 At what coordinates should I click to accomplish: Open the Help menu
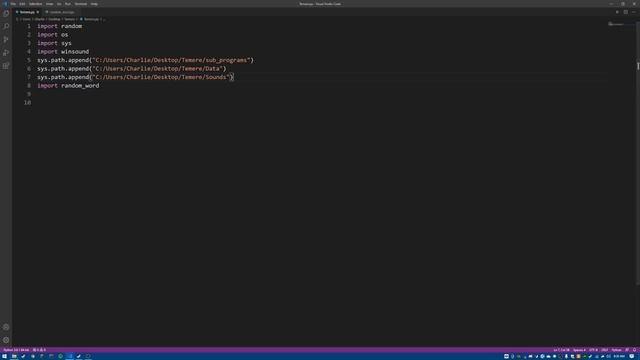[x=94, y=4]
